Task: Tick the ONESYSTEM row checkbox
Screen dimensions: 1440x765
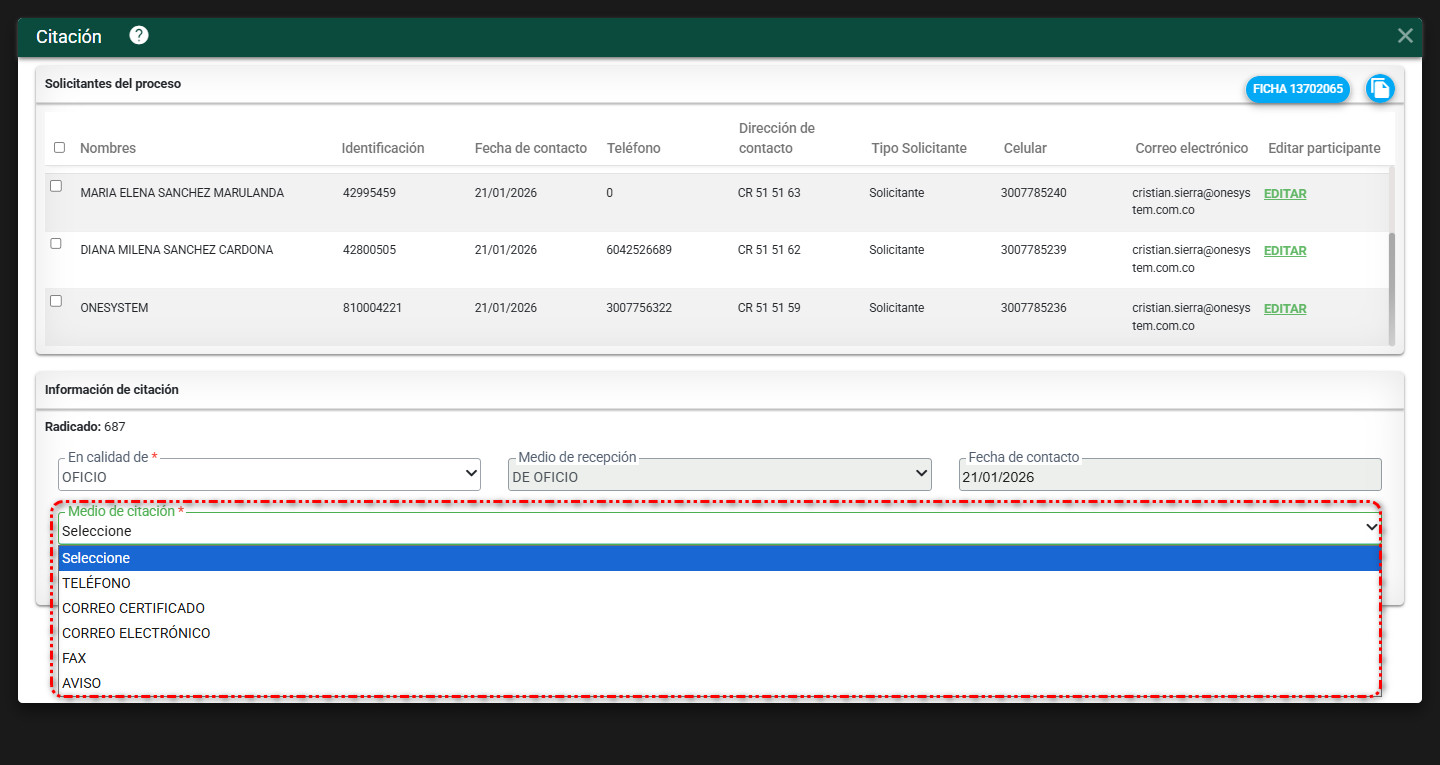Action: click(x=56, y=301)
